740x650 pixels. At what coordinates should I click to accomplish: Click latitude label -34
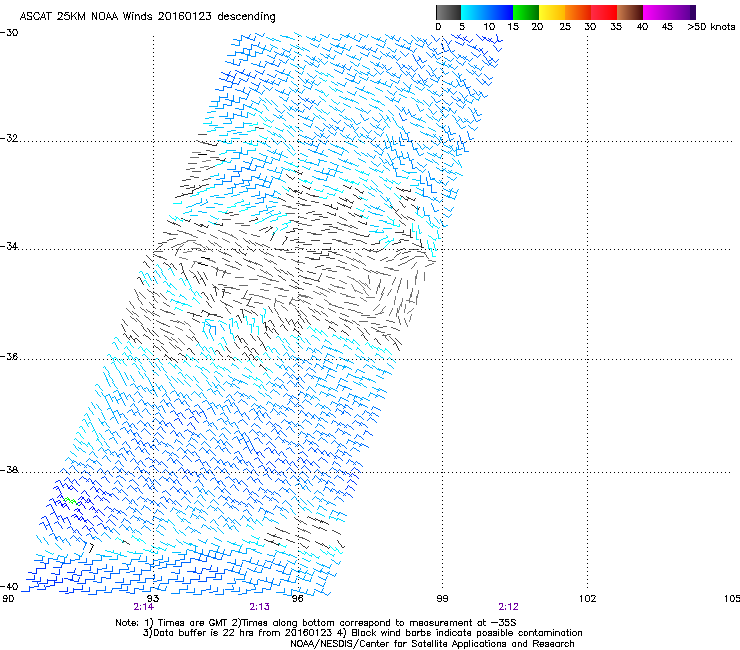[9, 246]
